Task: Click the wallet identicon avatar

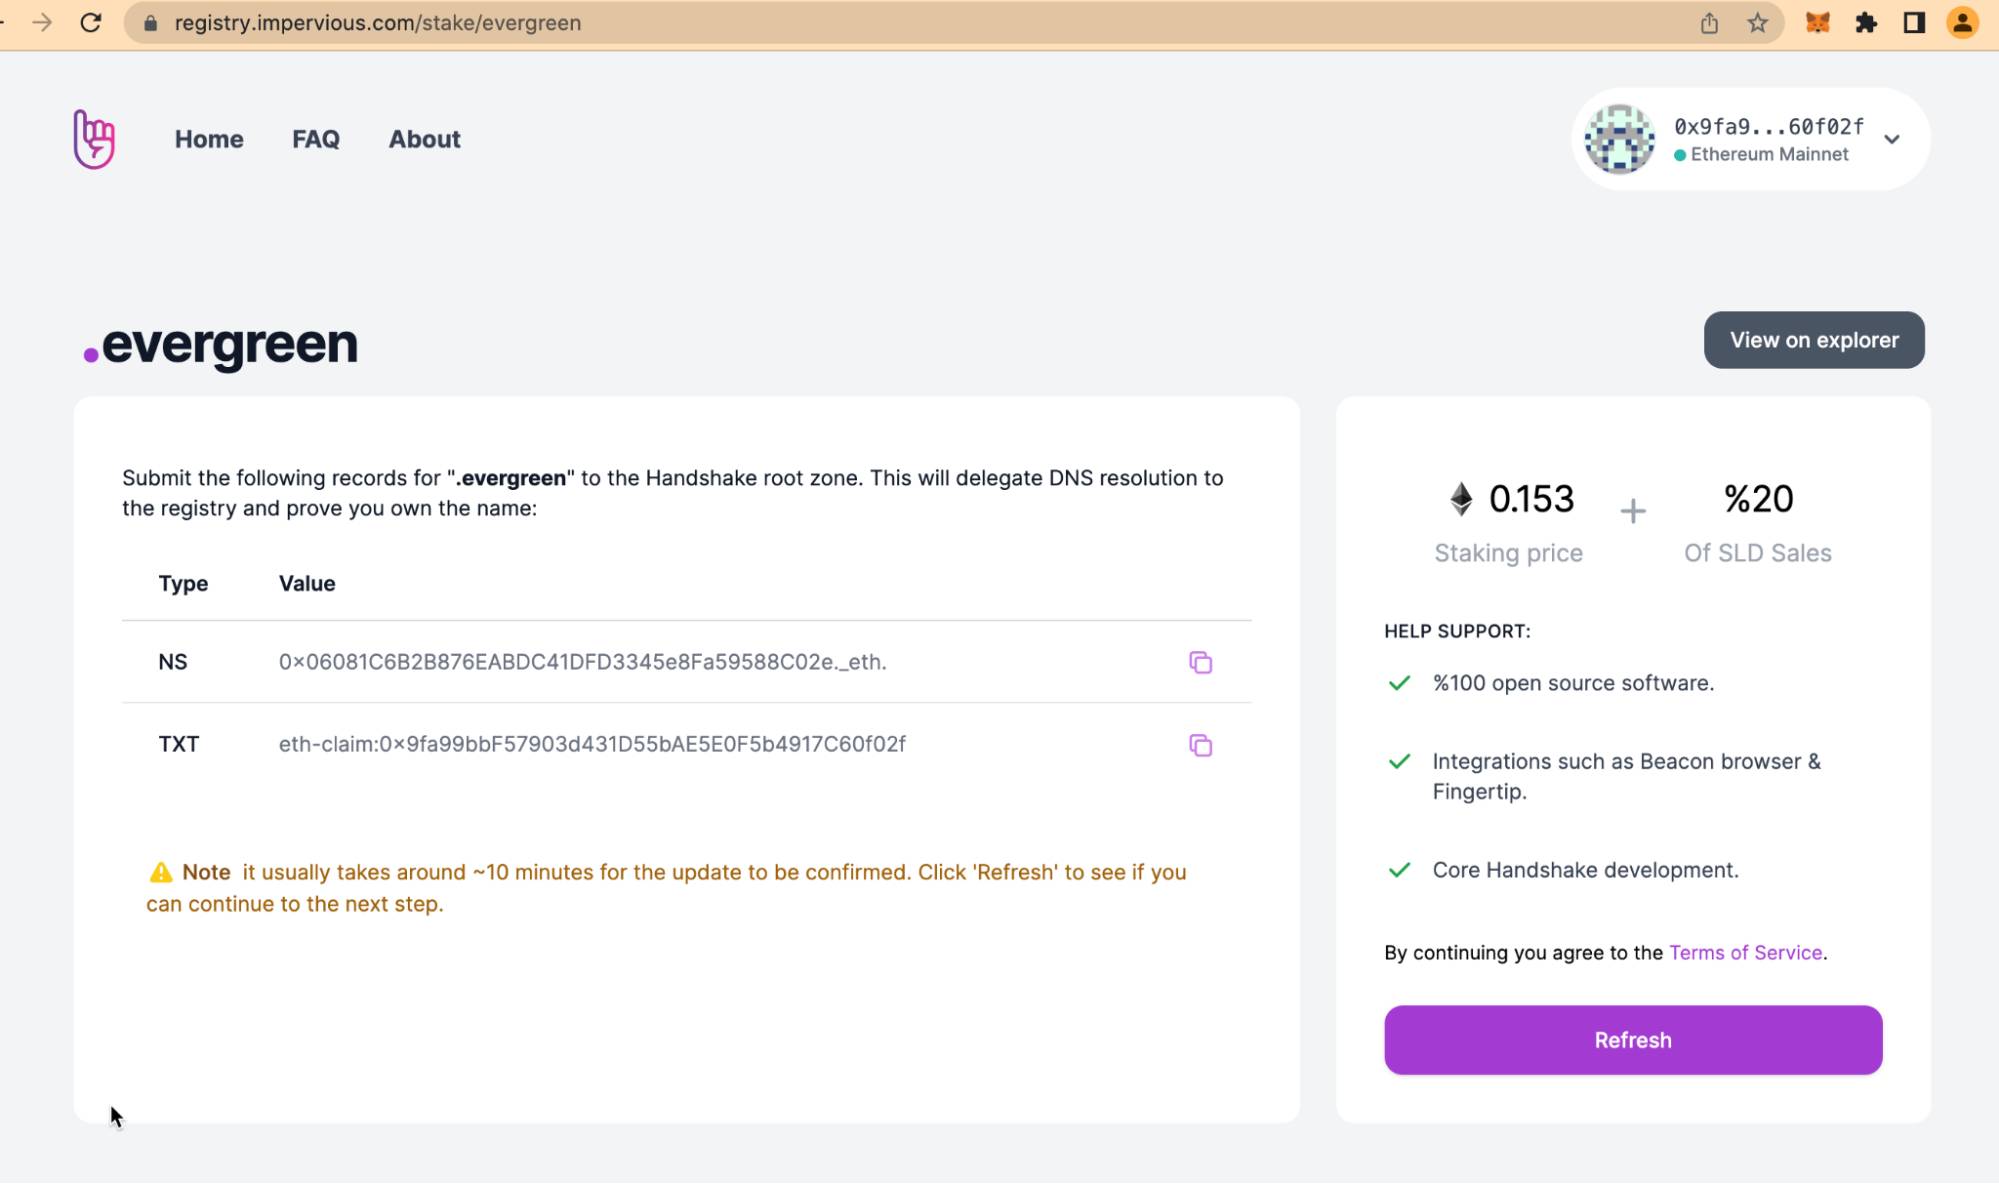Action: (1619, 139)
